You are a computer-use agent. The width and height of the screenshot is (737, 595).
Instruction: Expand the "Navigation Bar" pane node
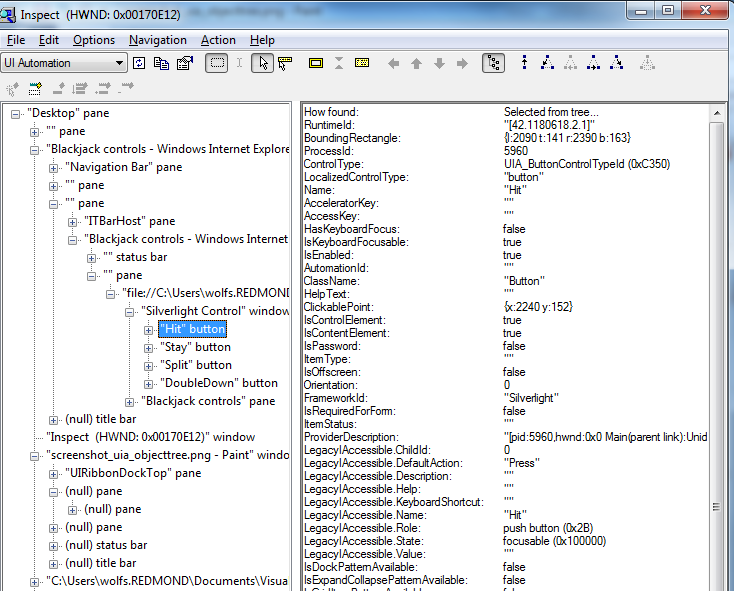tap(53, 167)
